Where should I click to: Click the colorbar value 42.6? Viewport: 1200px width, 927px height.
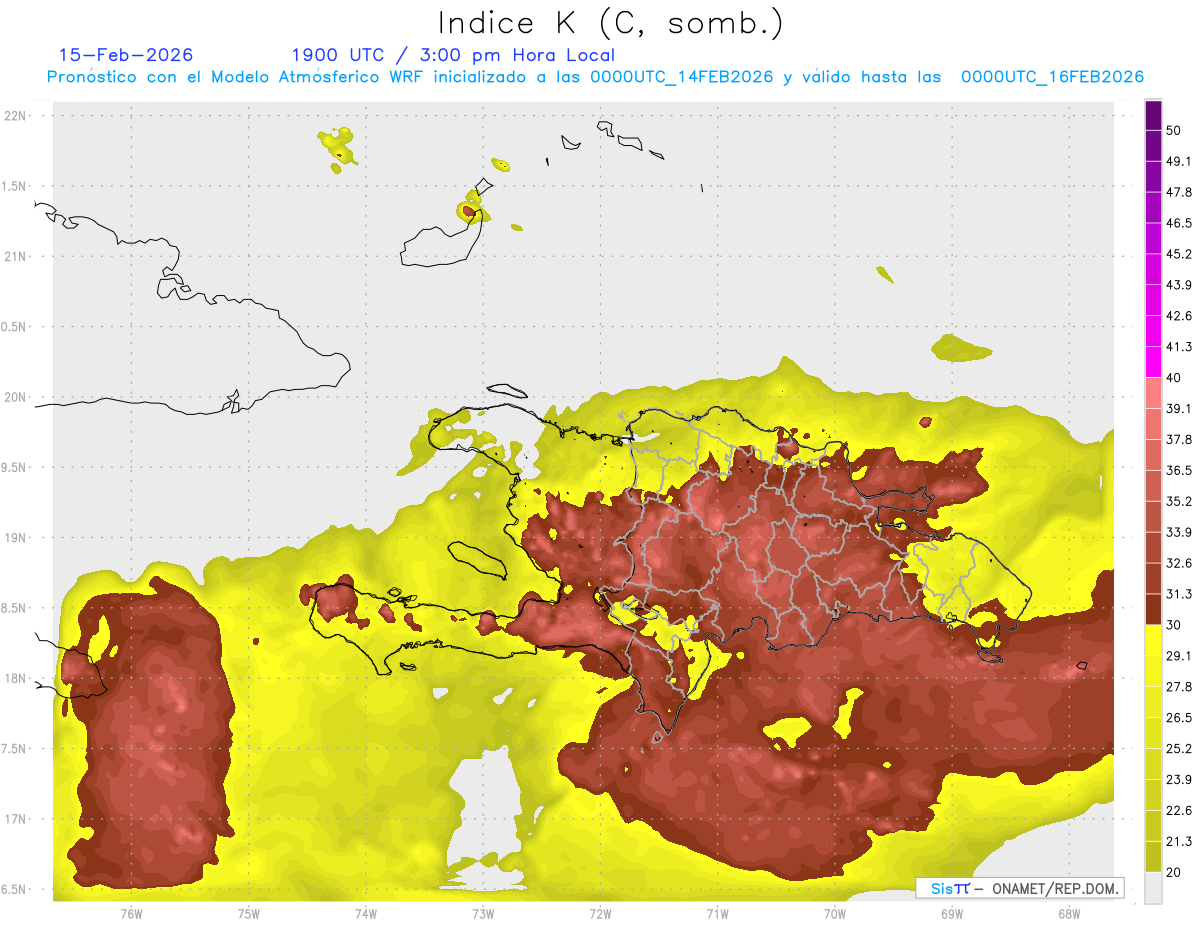(x=1179, y=316)
